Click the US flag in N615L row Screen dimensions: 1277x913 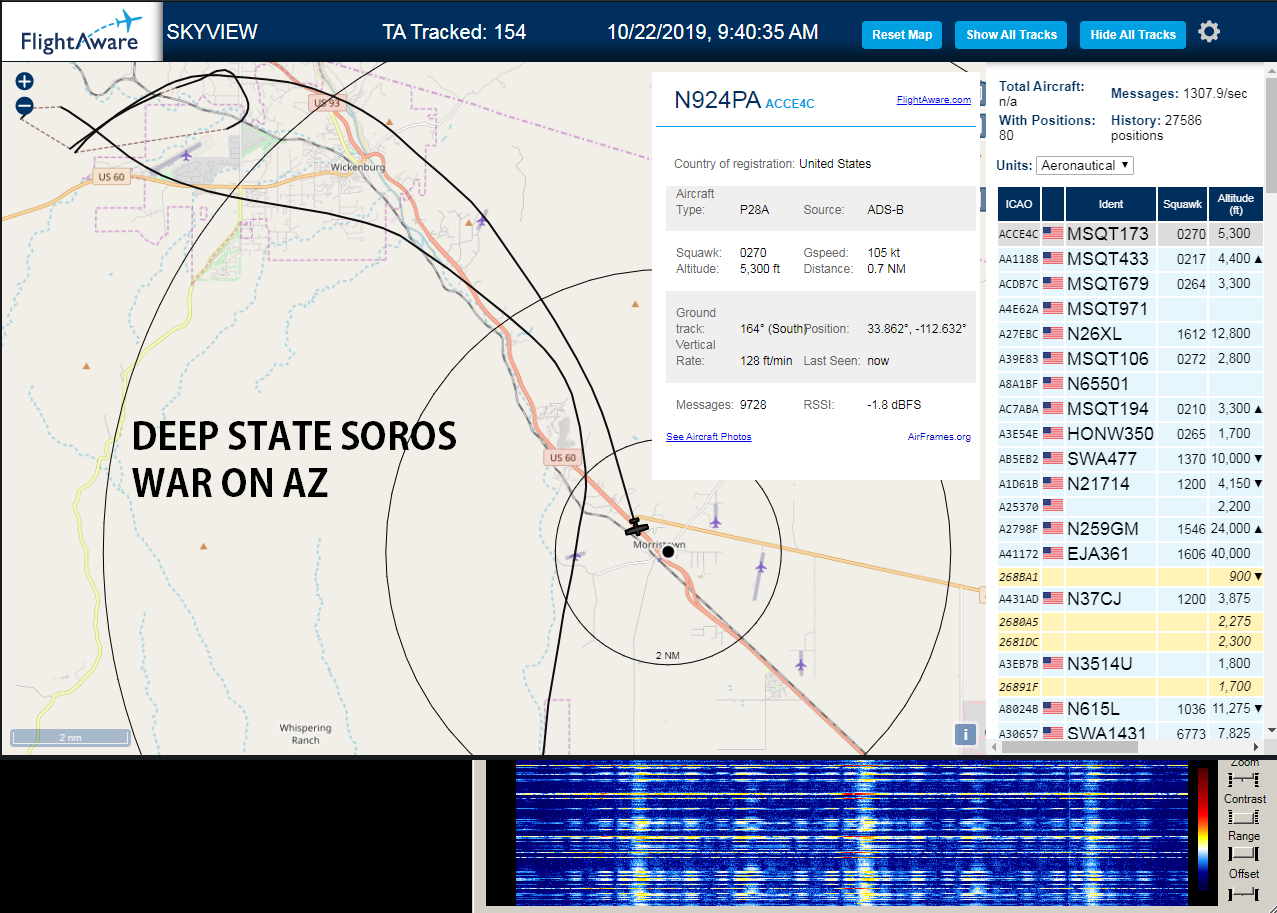[x=1053, y=709]
